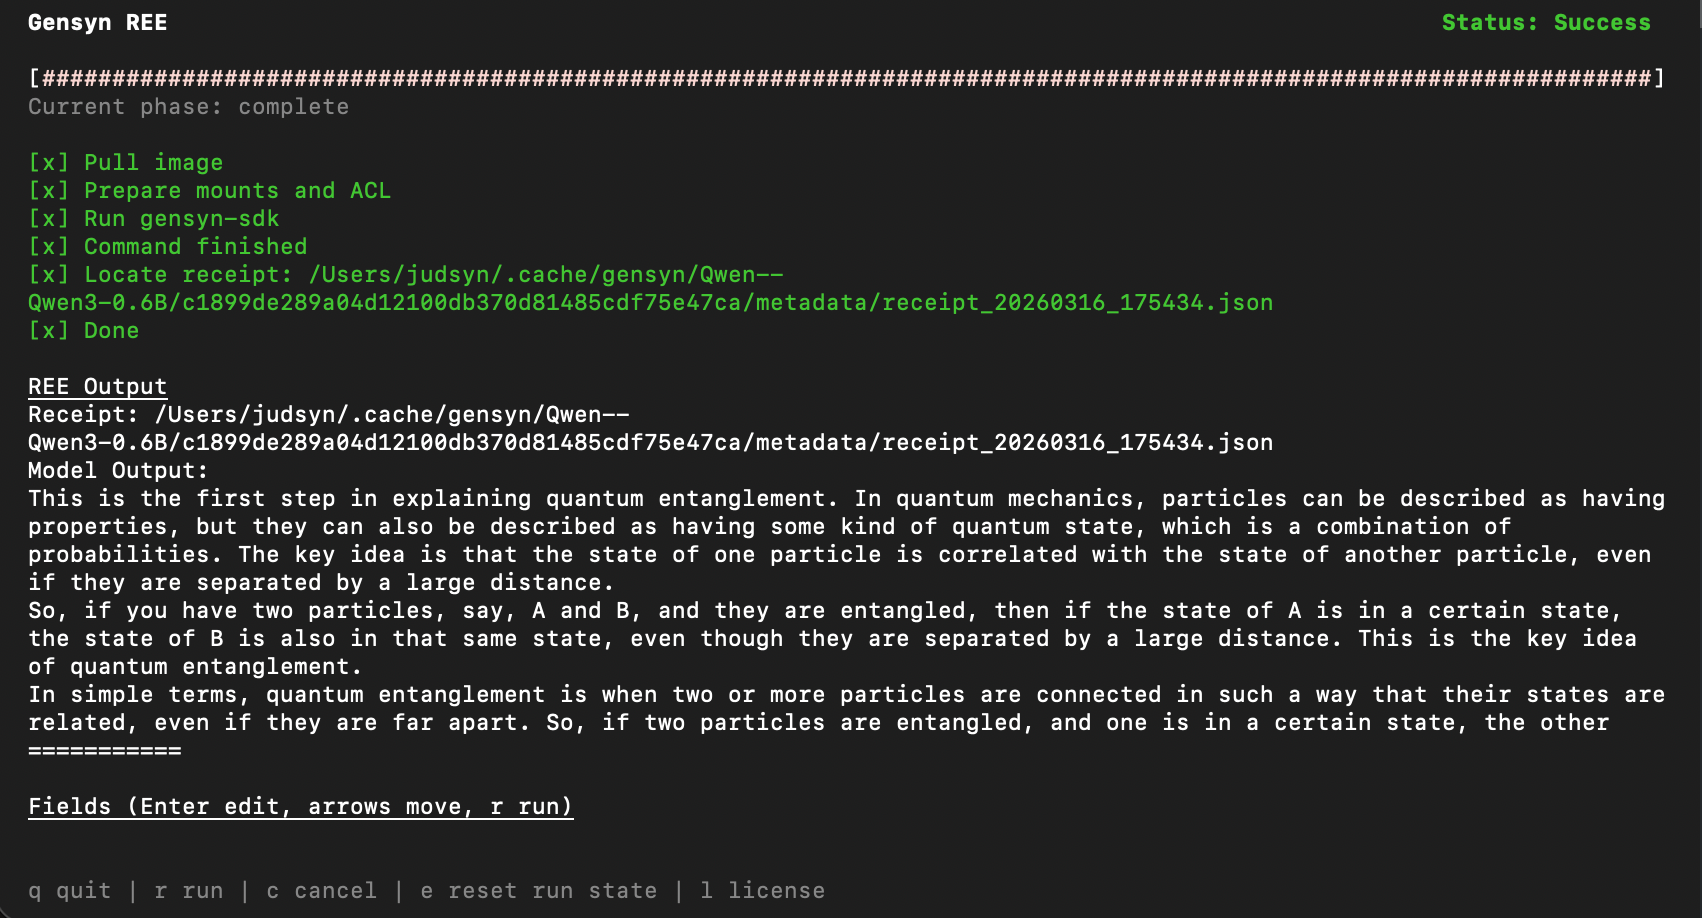The width and height of the screenshot is (1702, 918).
Task: Click the e reset run state shortcut
Action: coord(538,891)
